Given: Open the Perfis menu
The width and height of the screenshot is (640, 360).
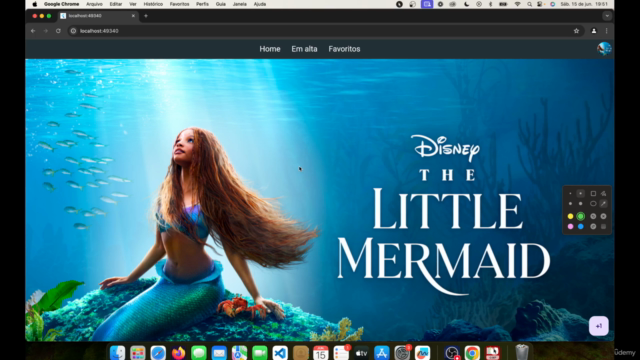Looking at the screenshot, I should 202,4.
